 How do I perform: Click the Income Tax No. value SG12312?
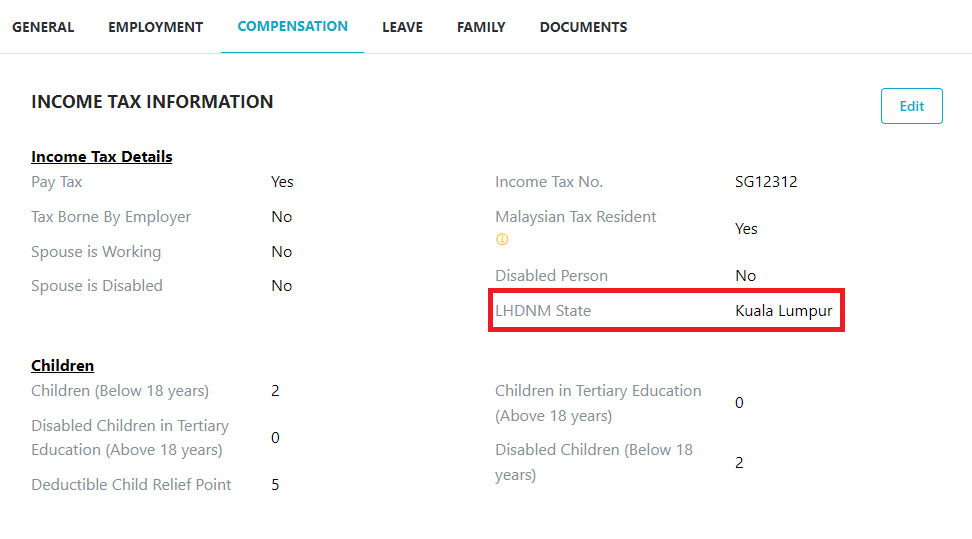(x=765, y=182)
